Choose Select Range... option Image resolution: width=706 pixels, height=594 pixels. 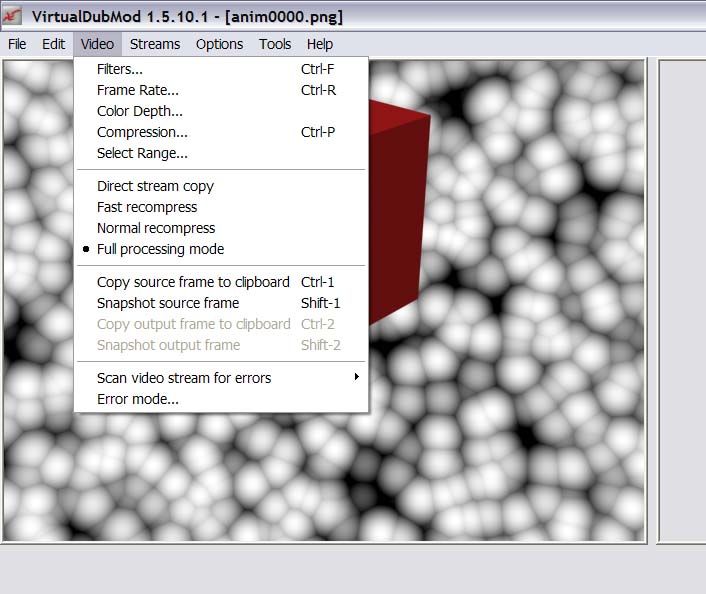click(221, 153)
